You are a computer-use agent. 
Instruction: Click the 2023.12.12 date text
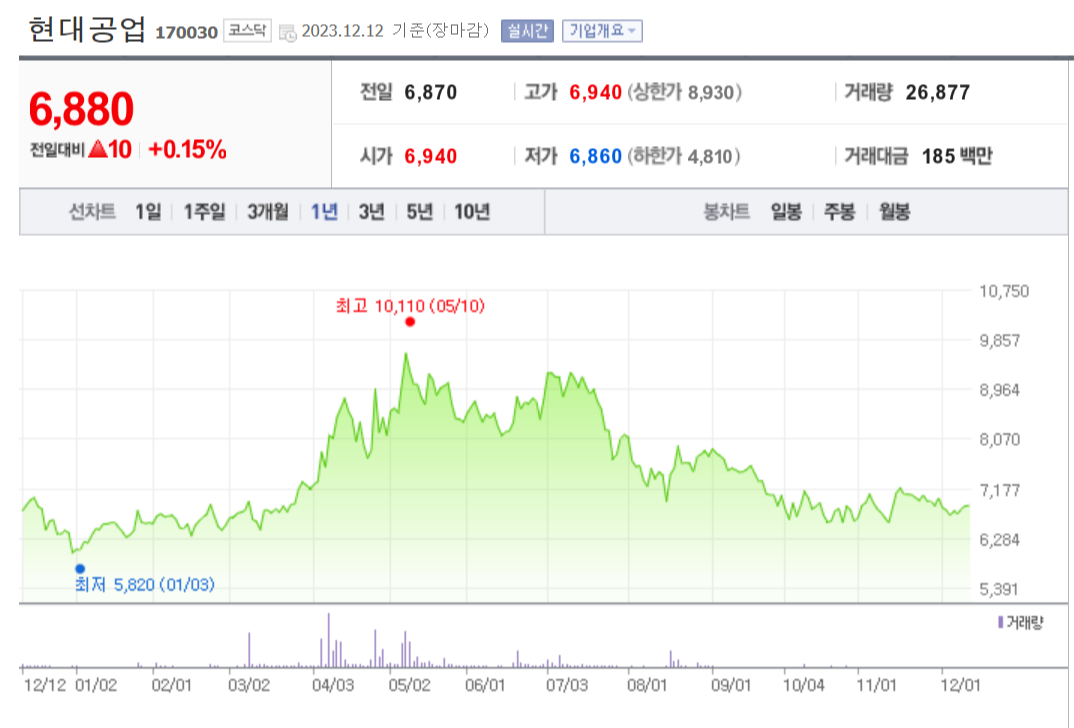[342, 31]
